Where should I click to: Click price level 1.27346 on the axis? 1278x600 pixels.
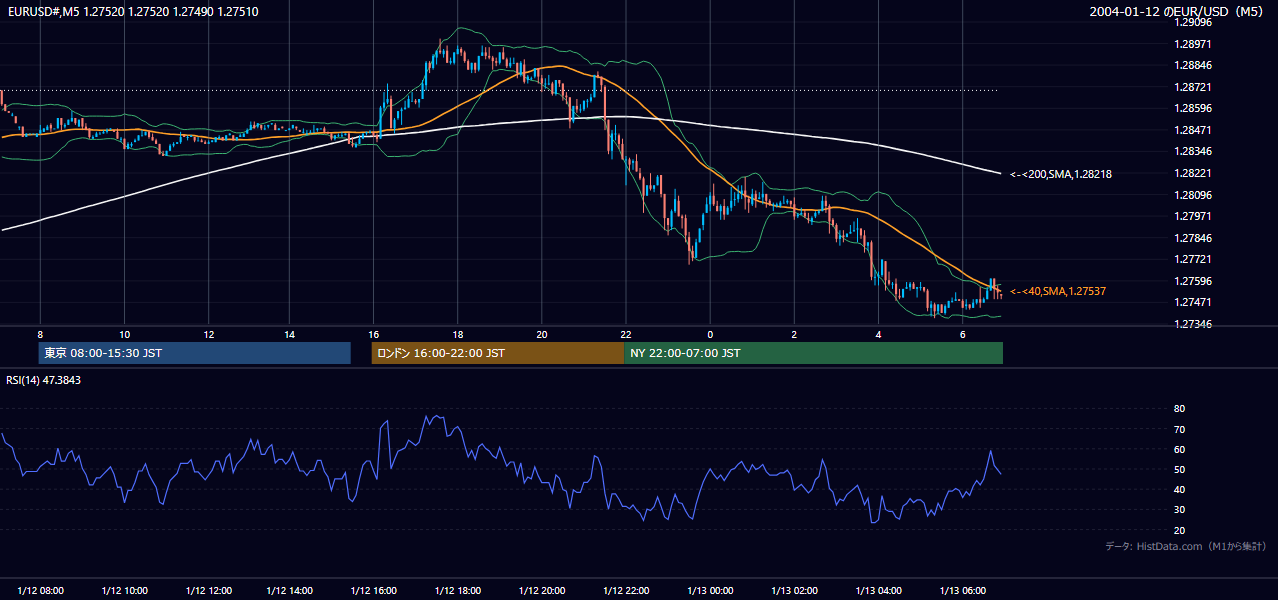1192,324
